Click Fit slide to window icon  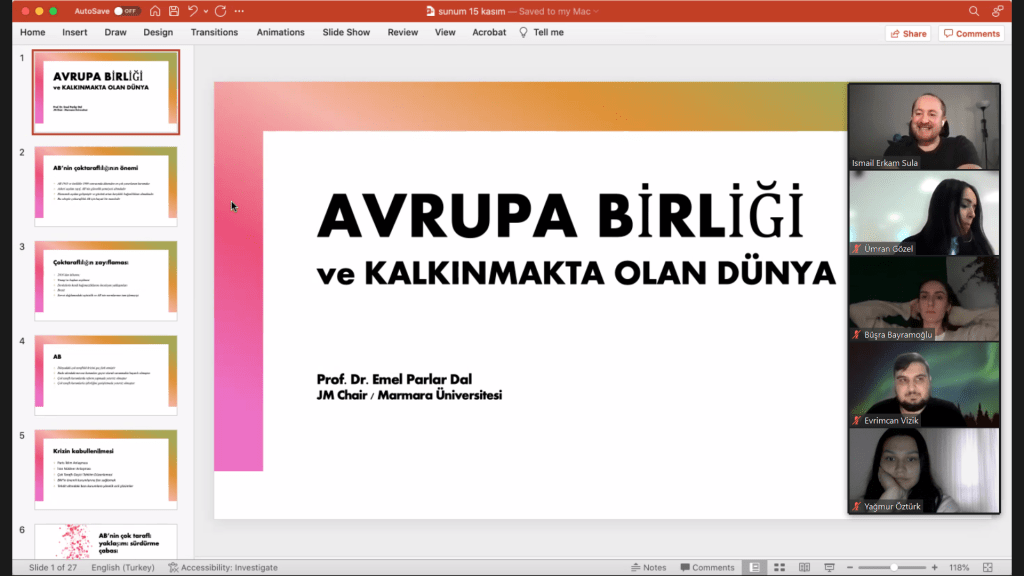coord(988,567)
